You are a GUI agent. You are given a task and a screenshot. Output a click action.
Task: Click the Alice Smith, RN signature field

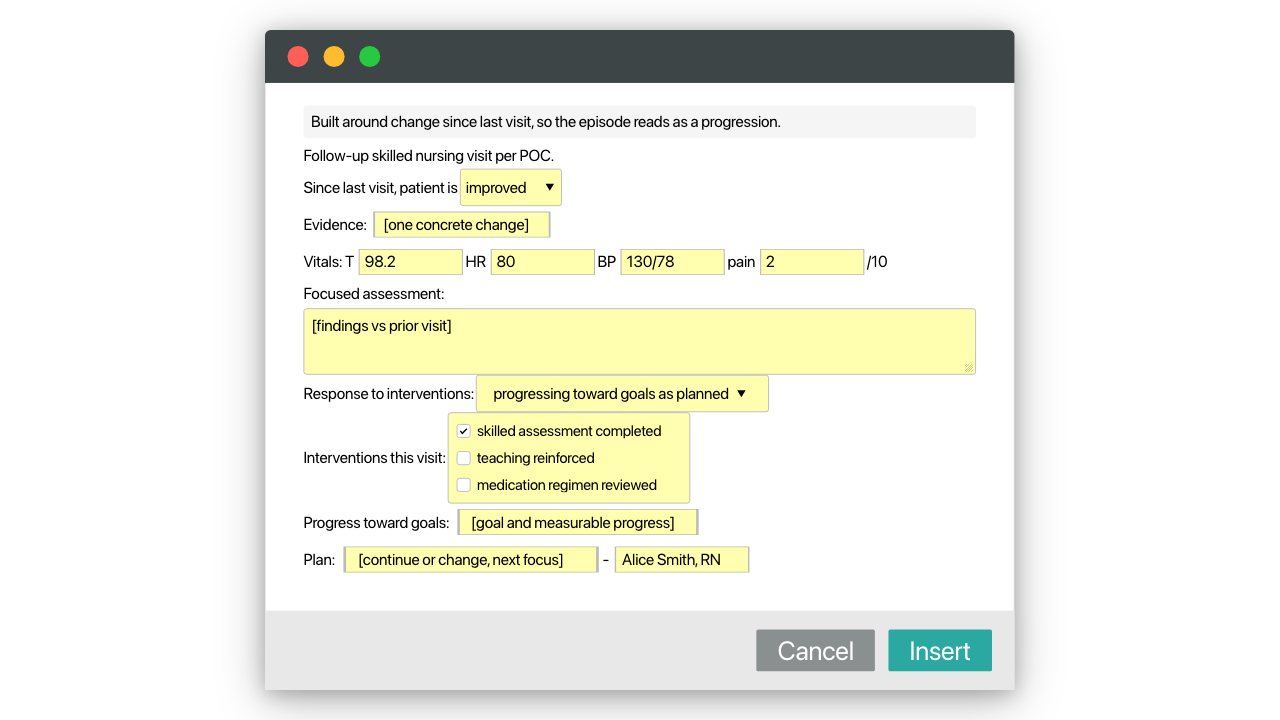click(682, 560)
